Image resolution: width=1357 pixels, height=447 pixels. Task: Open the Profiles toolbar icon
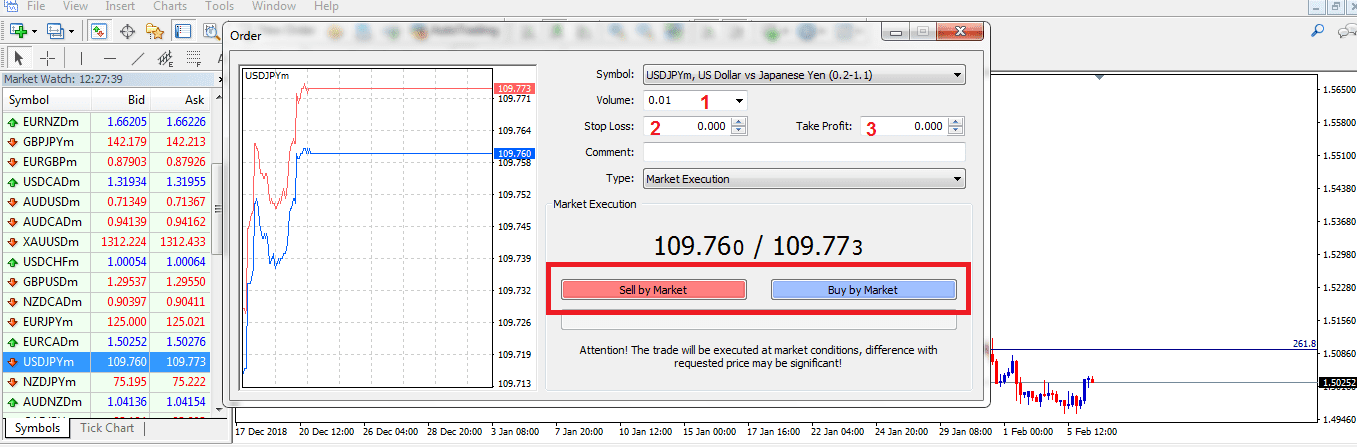[56, 31]
